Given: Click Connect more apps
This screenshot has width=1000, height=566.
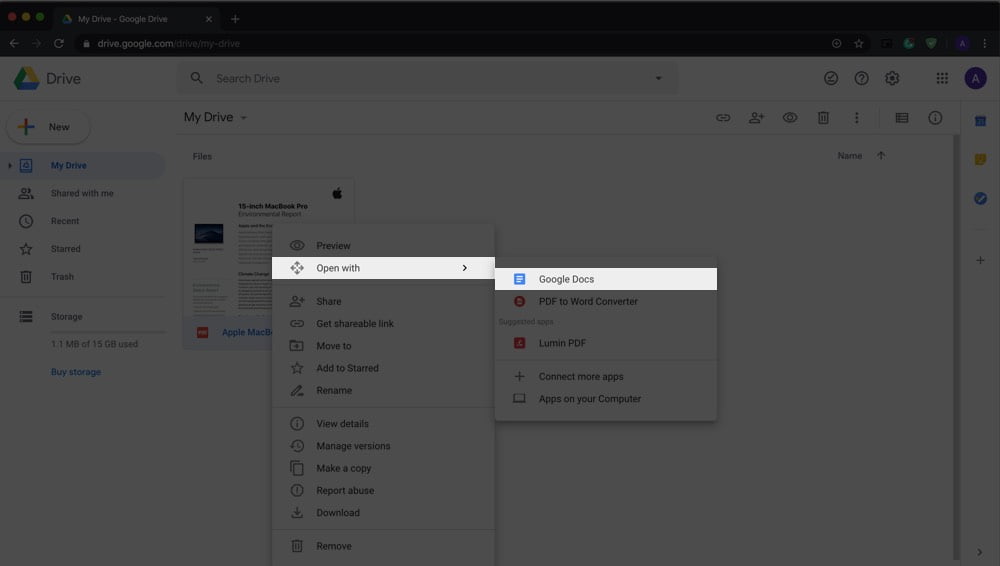Looking at the screenshot, I should [605, 376].
